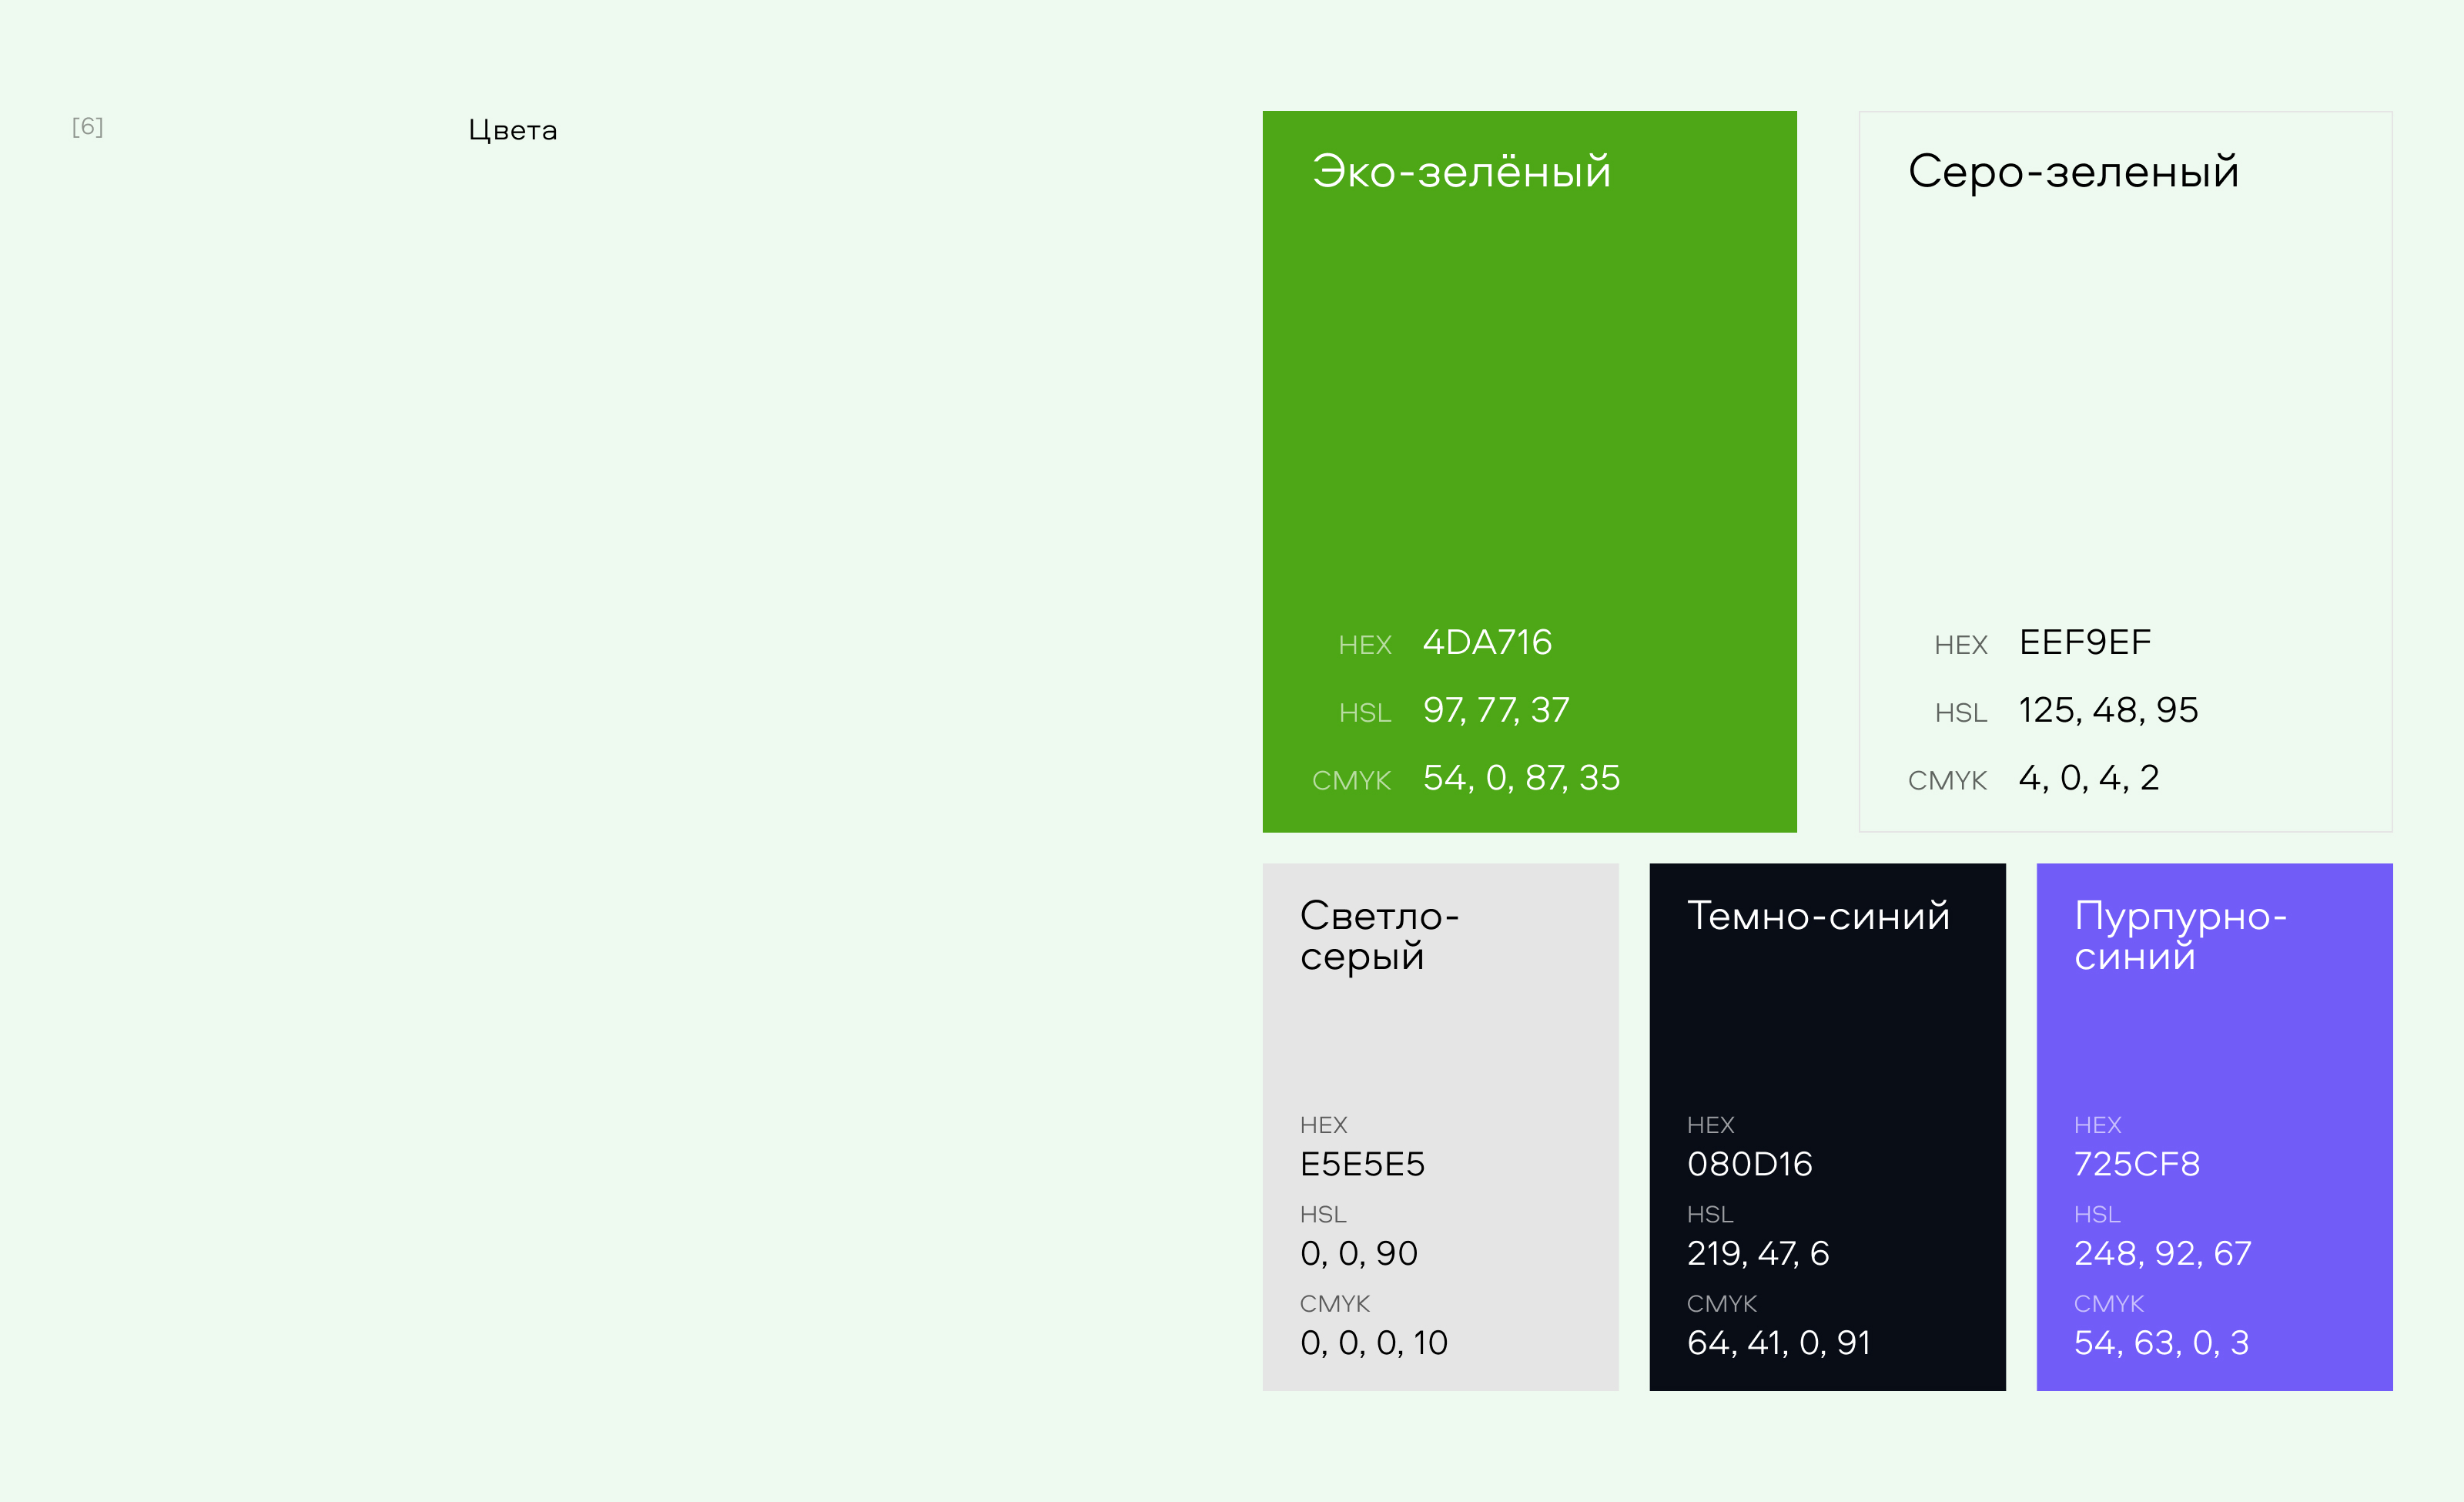The height and width of the screenshot is (1502, 2464).
Task: Select the HSL value 219, 47, 6
Action: click(1758, 1254)
